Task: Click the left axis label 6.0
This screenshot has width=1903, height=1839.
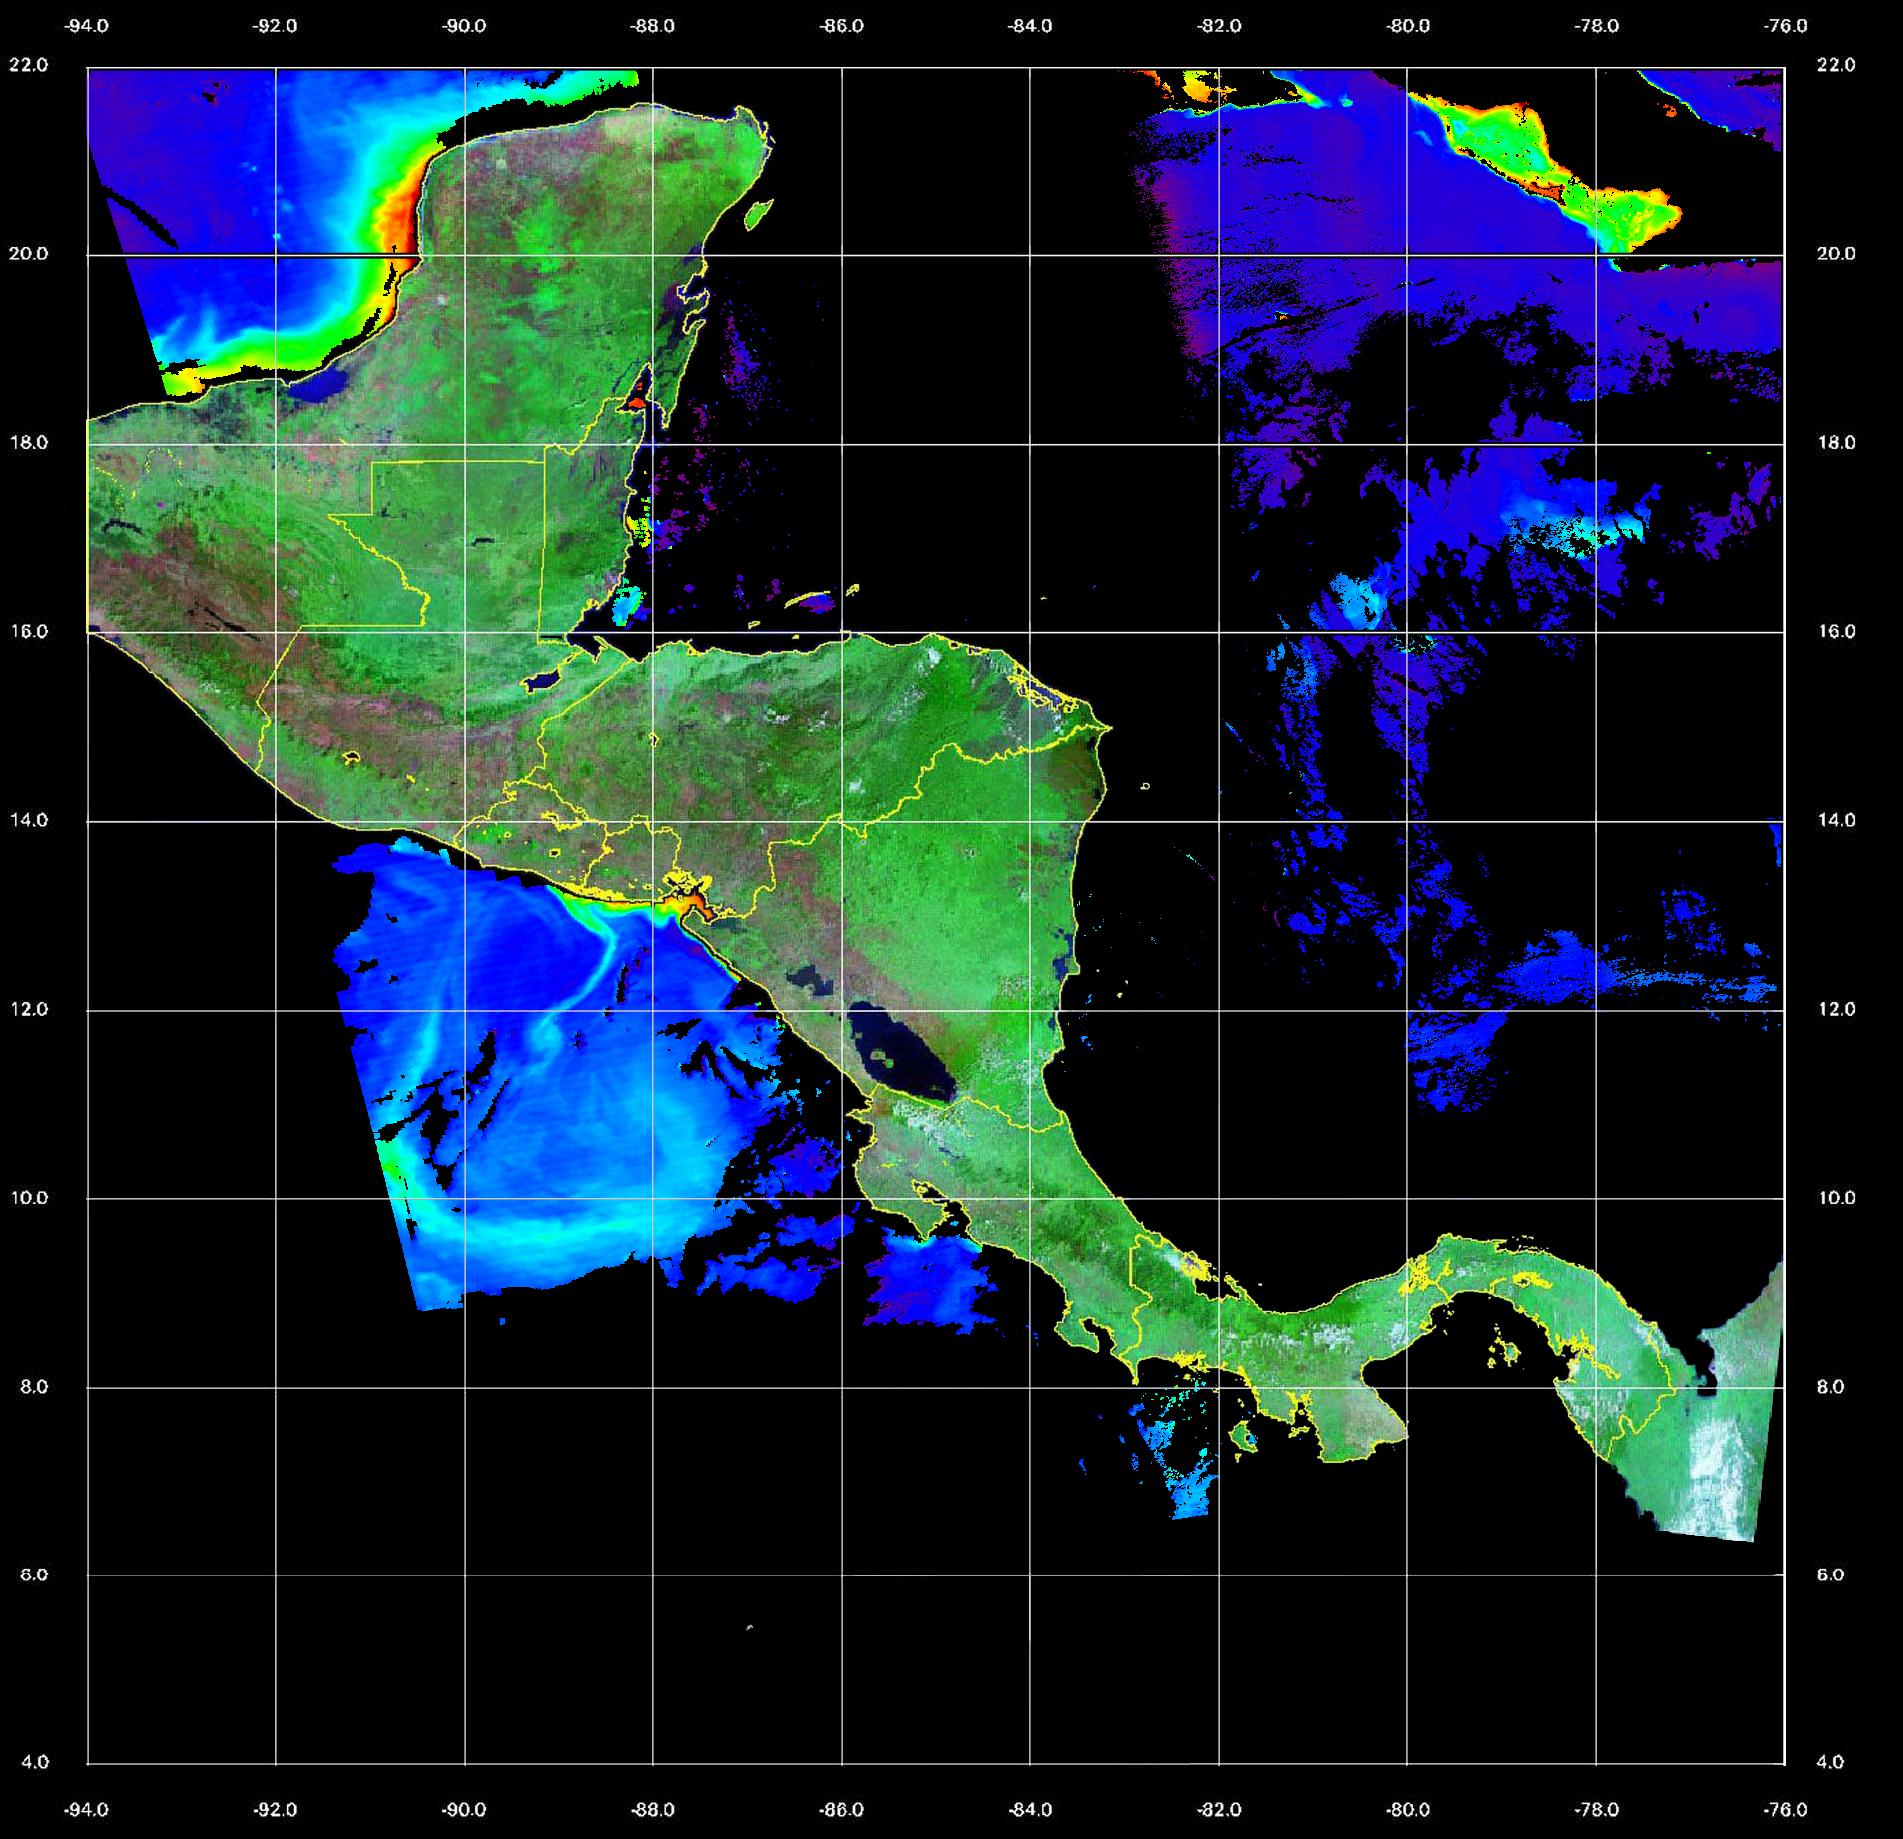Action: click(x=35, y=1575)
